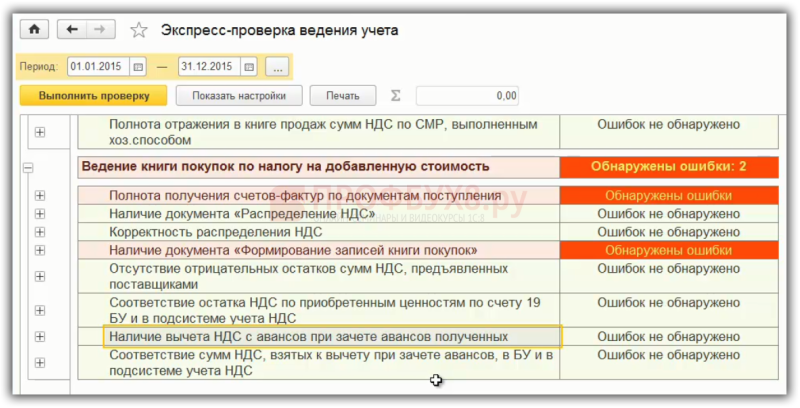Select text Полнота получения счетов-фактур по документам поступления
This screenshot has width=800, height=408.
click(x=305, y=196)
